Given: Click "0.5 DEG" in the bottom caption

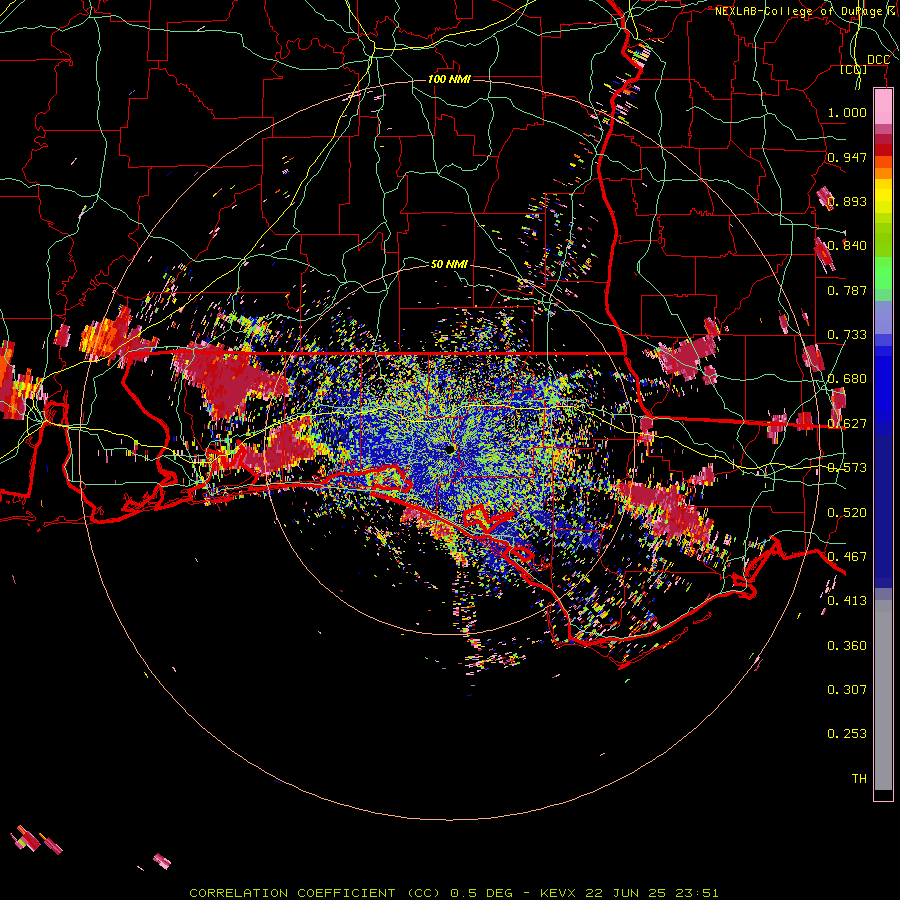Looking at the screenshot, I should click(481, 893).
